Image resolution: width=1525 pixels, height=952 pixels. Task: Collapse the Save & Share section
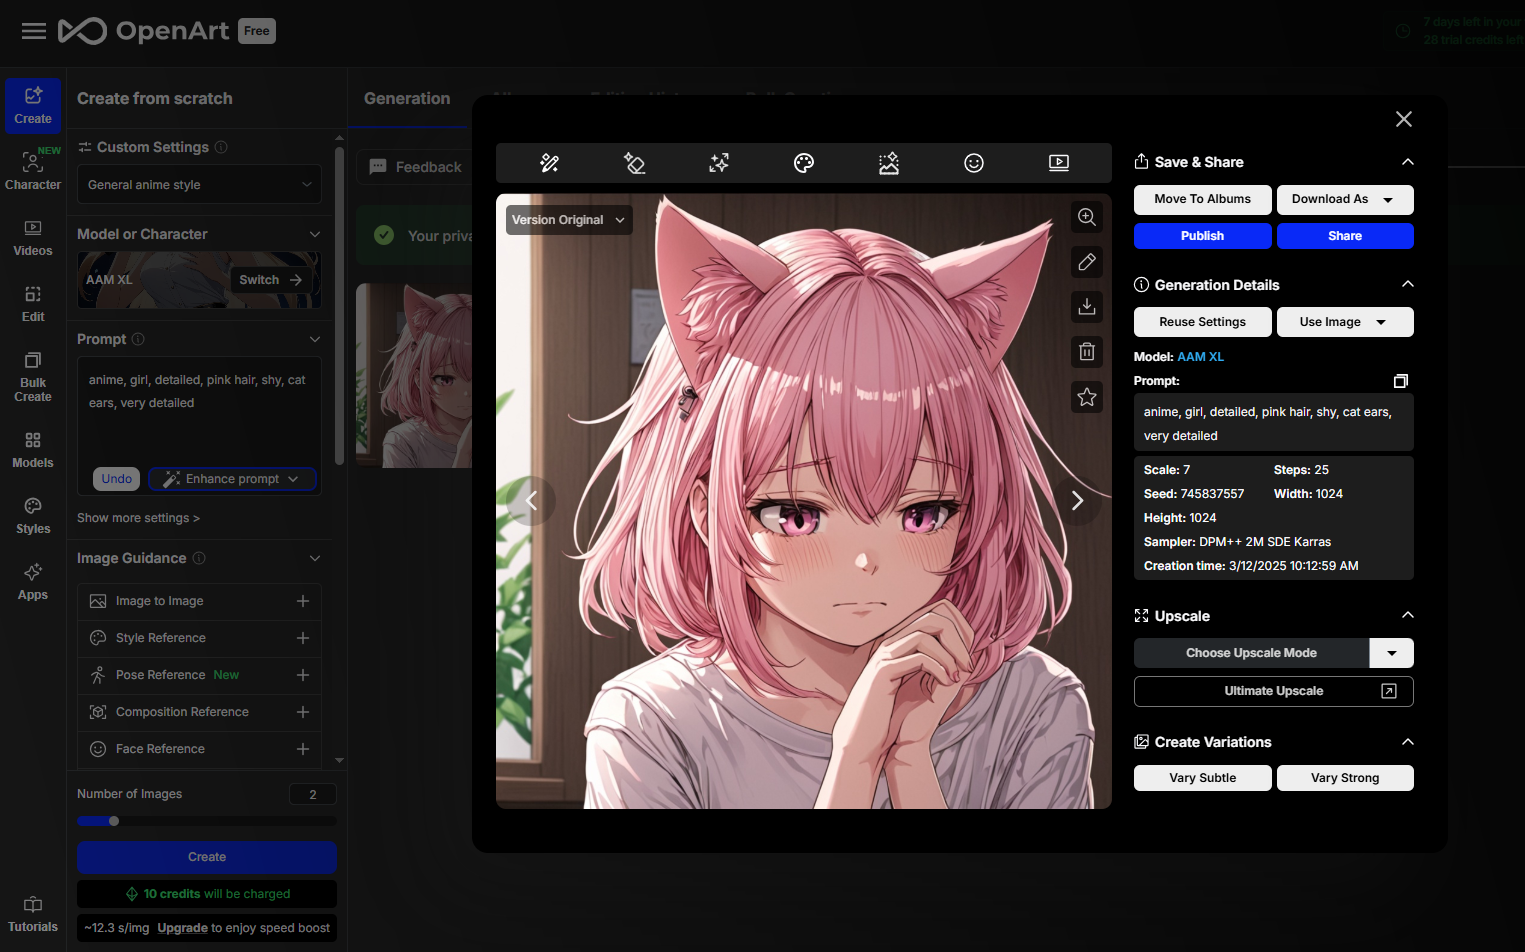coord(1408,162)
